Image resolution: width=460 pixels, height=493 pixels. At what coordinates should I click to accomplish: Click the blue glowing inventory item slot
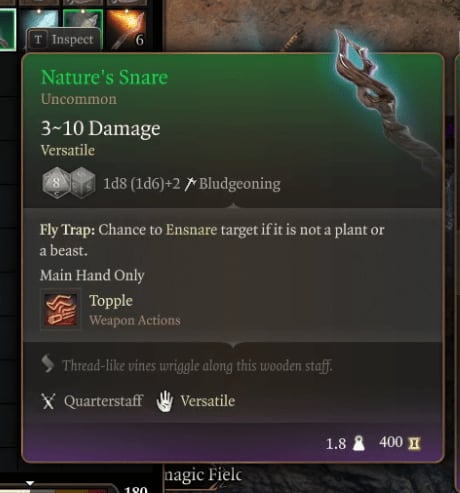click(x=39, y=19)
